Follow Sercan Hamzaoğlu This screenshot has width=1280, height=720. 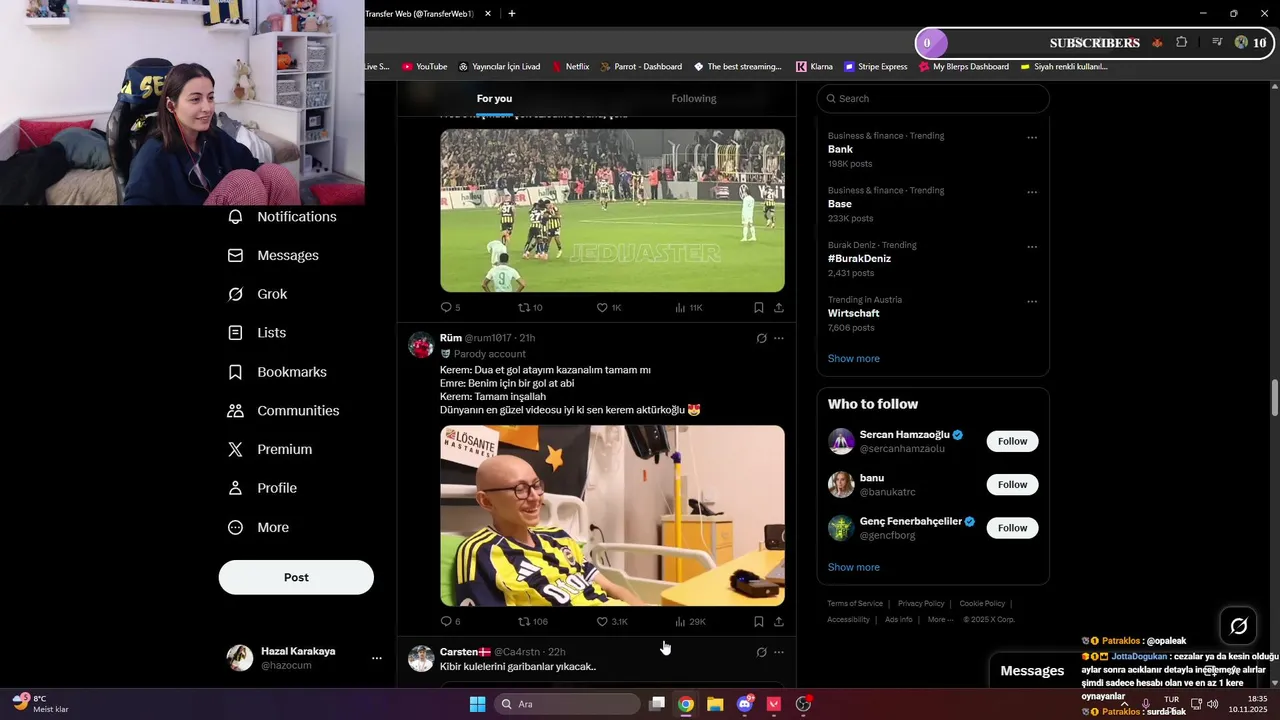pyautogui.click(x=1012, y=442)
